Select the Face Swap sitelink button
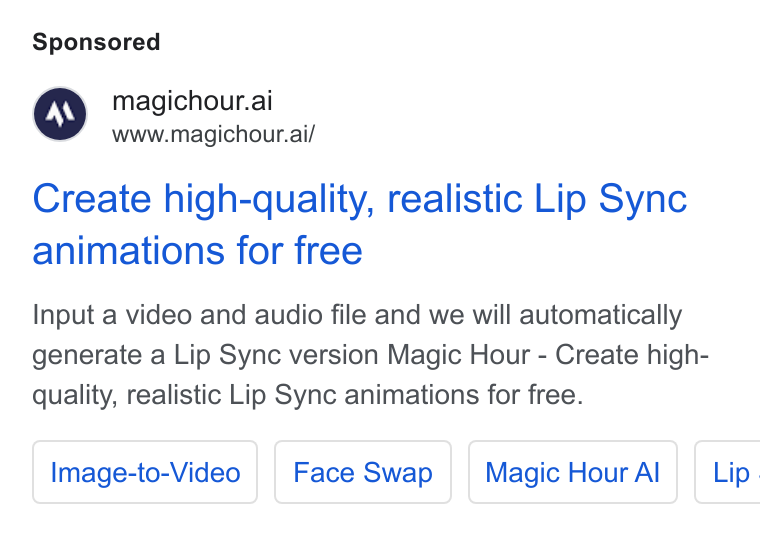Screen dimensions: 760x536 pos(363,472)
